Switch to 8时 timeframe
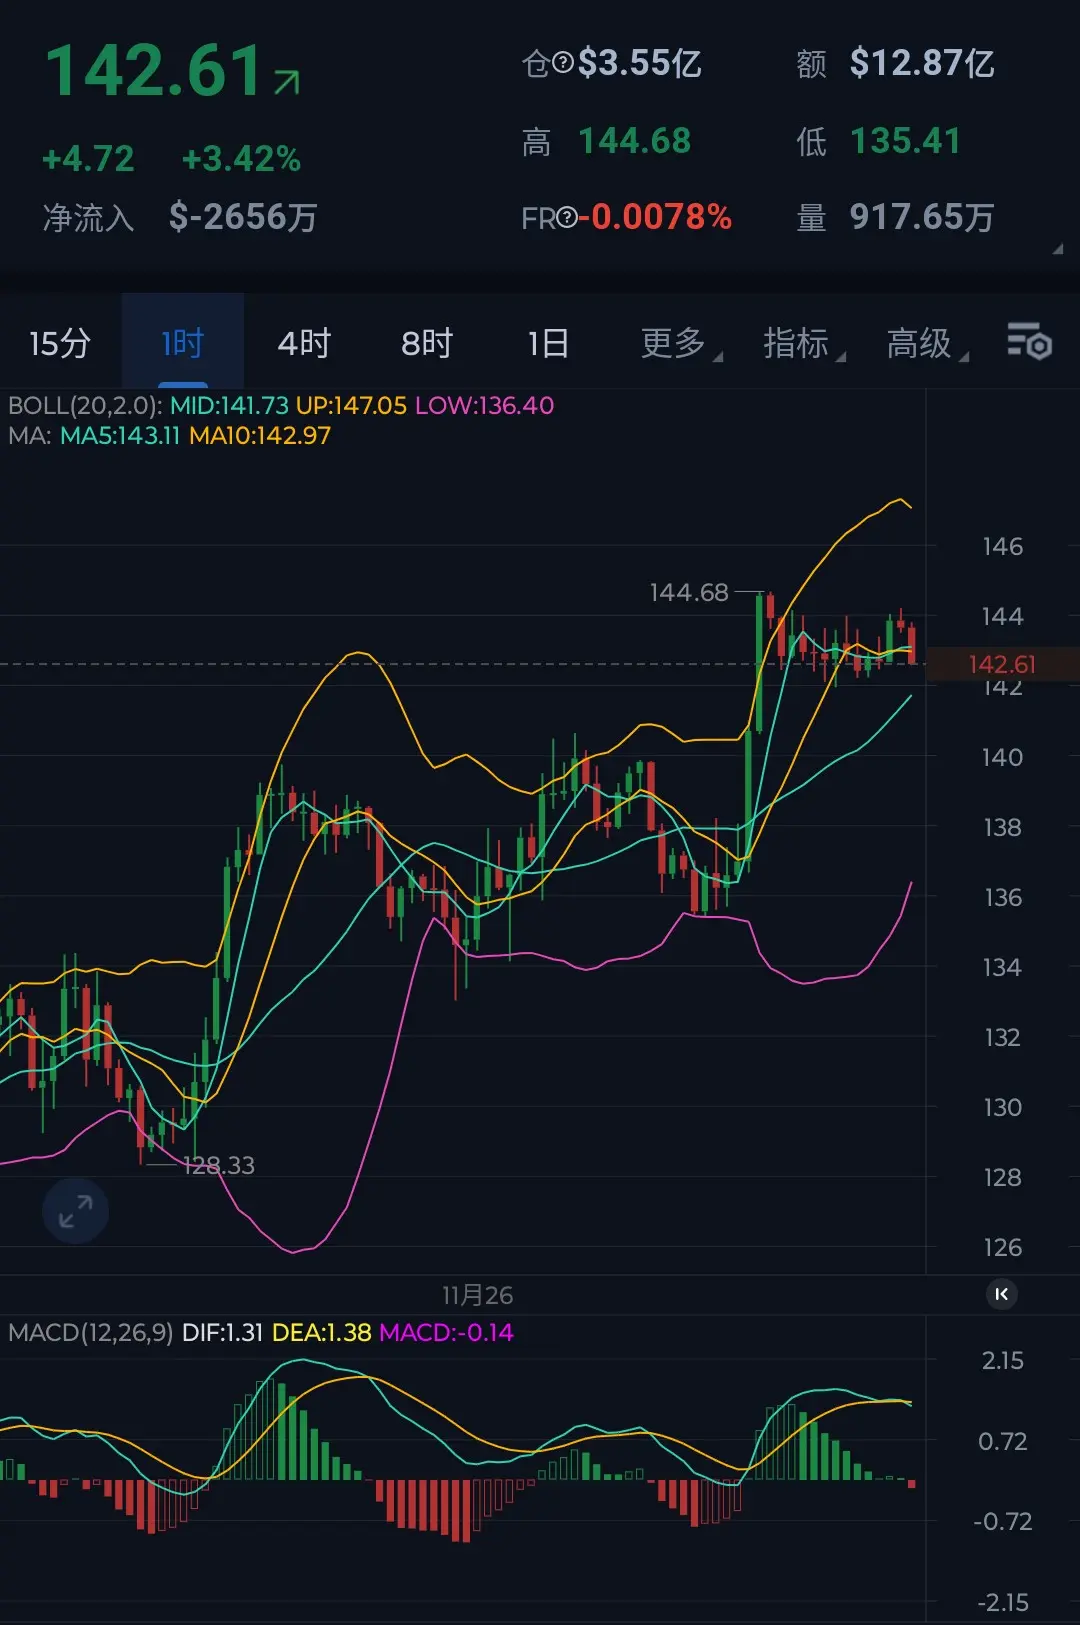 [427, 343]
